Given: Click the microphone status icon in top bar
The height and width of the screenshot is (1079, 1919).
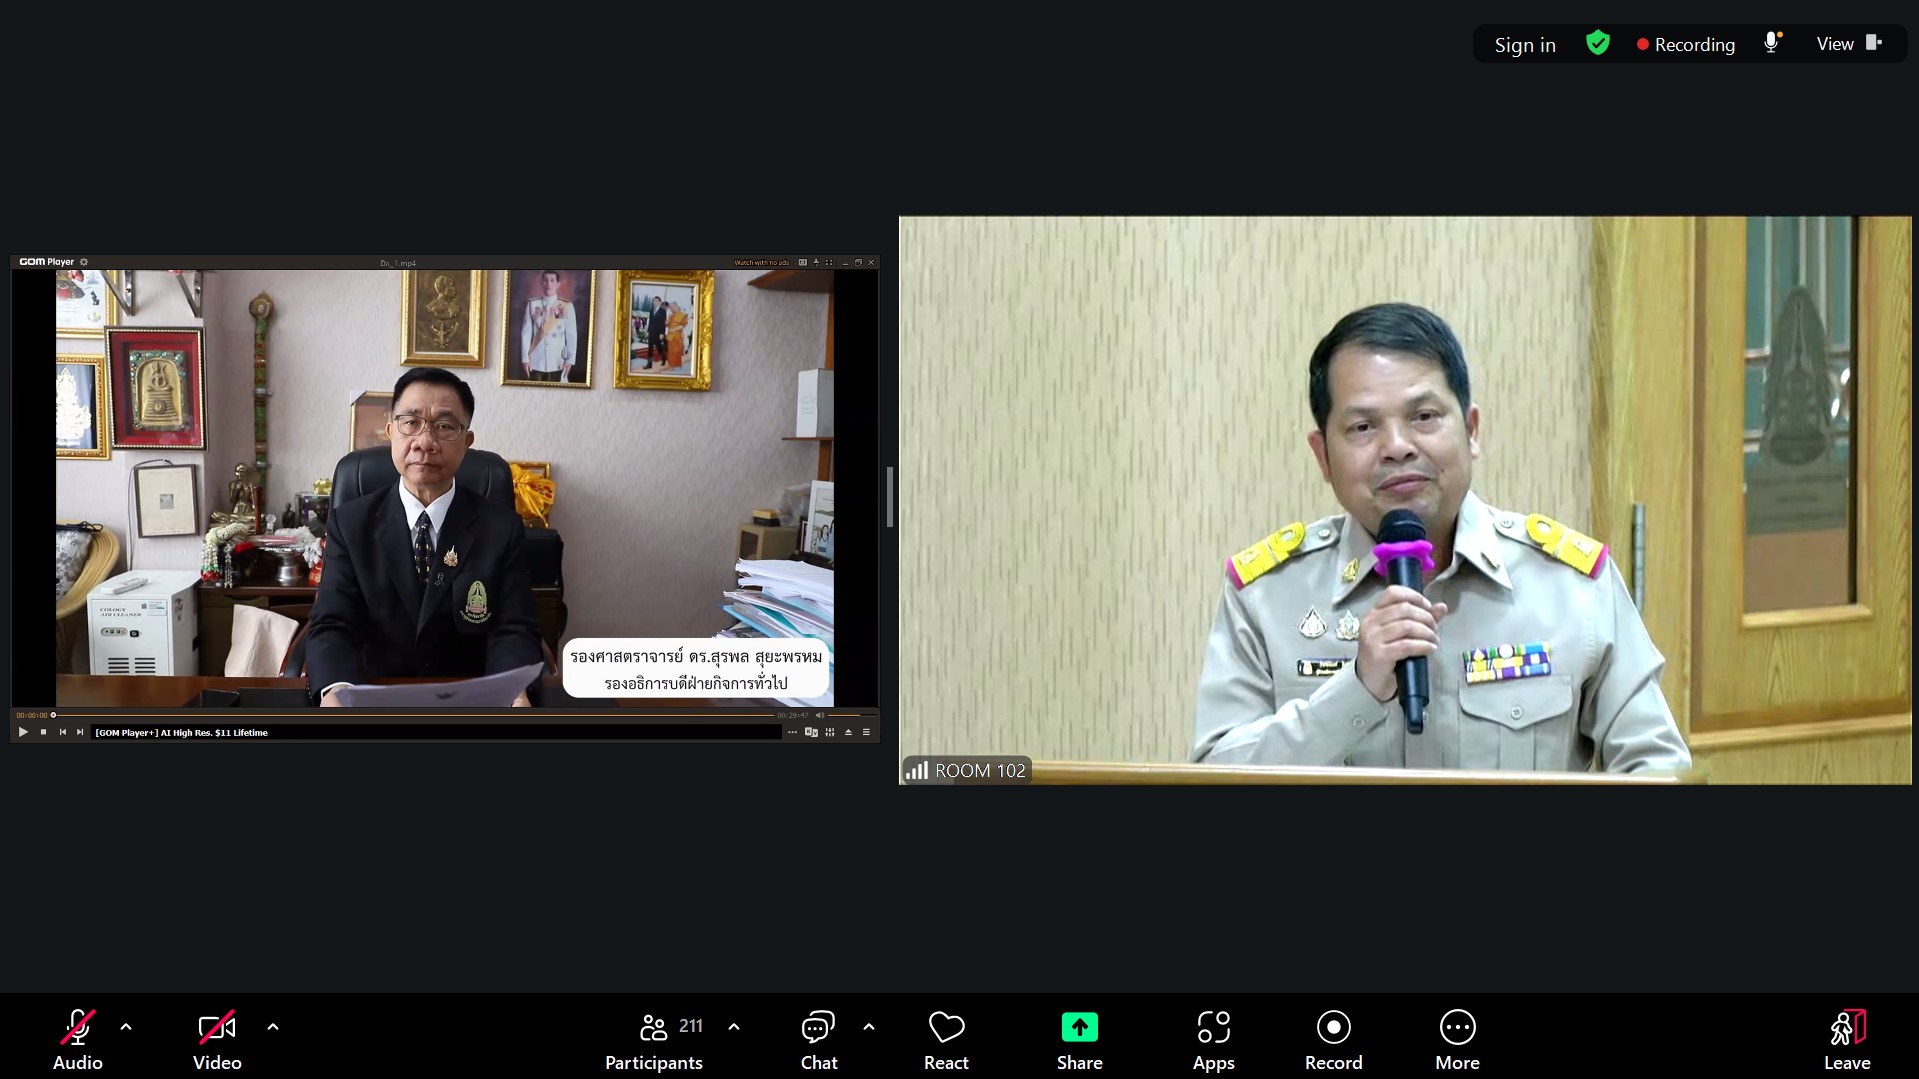Looking at the screenshot, I should 1772,43.
